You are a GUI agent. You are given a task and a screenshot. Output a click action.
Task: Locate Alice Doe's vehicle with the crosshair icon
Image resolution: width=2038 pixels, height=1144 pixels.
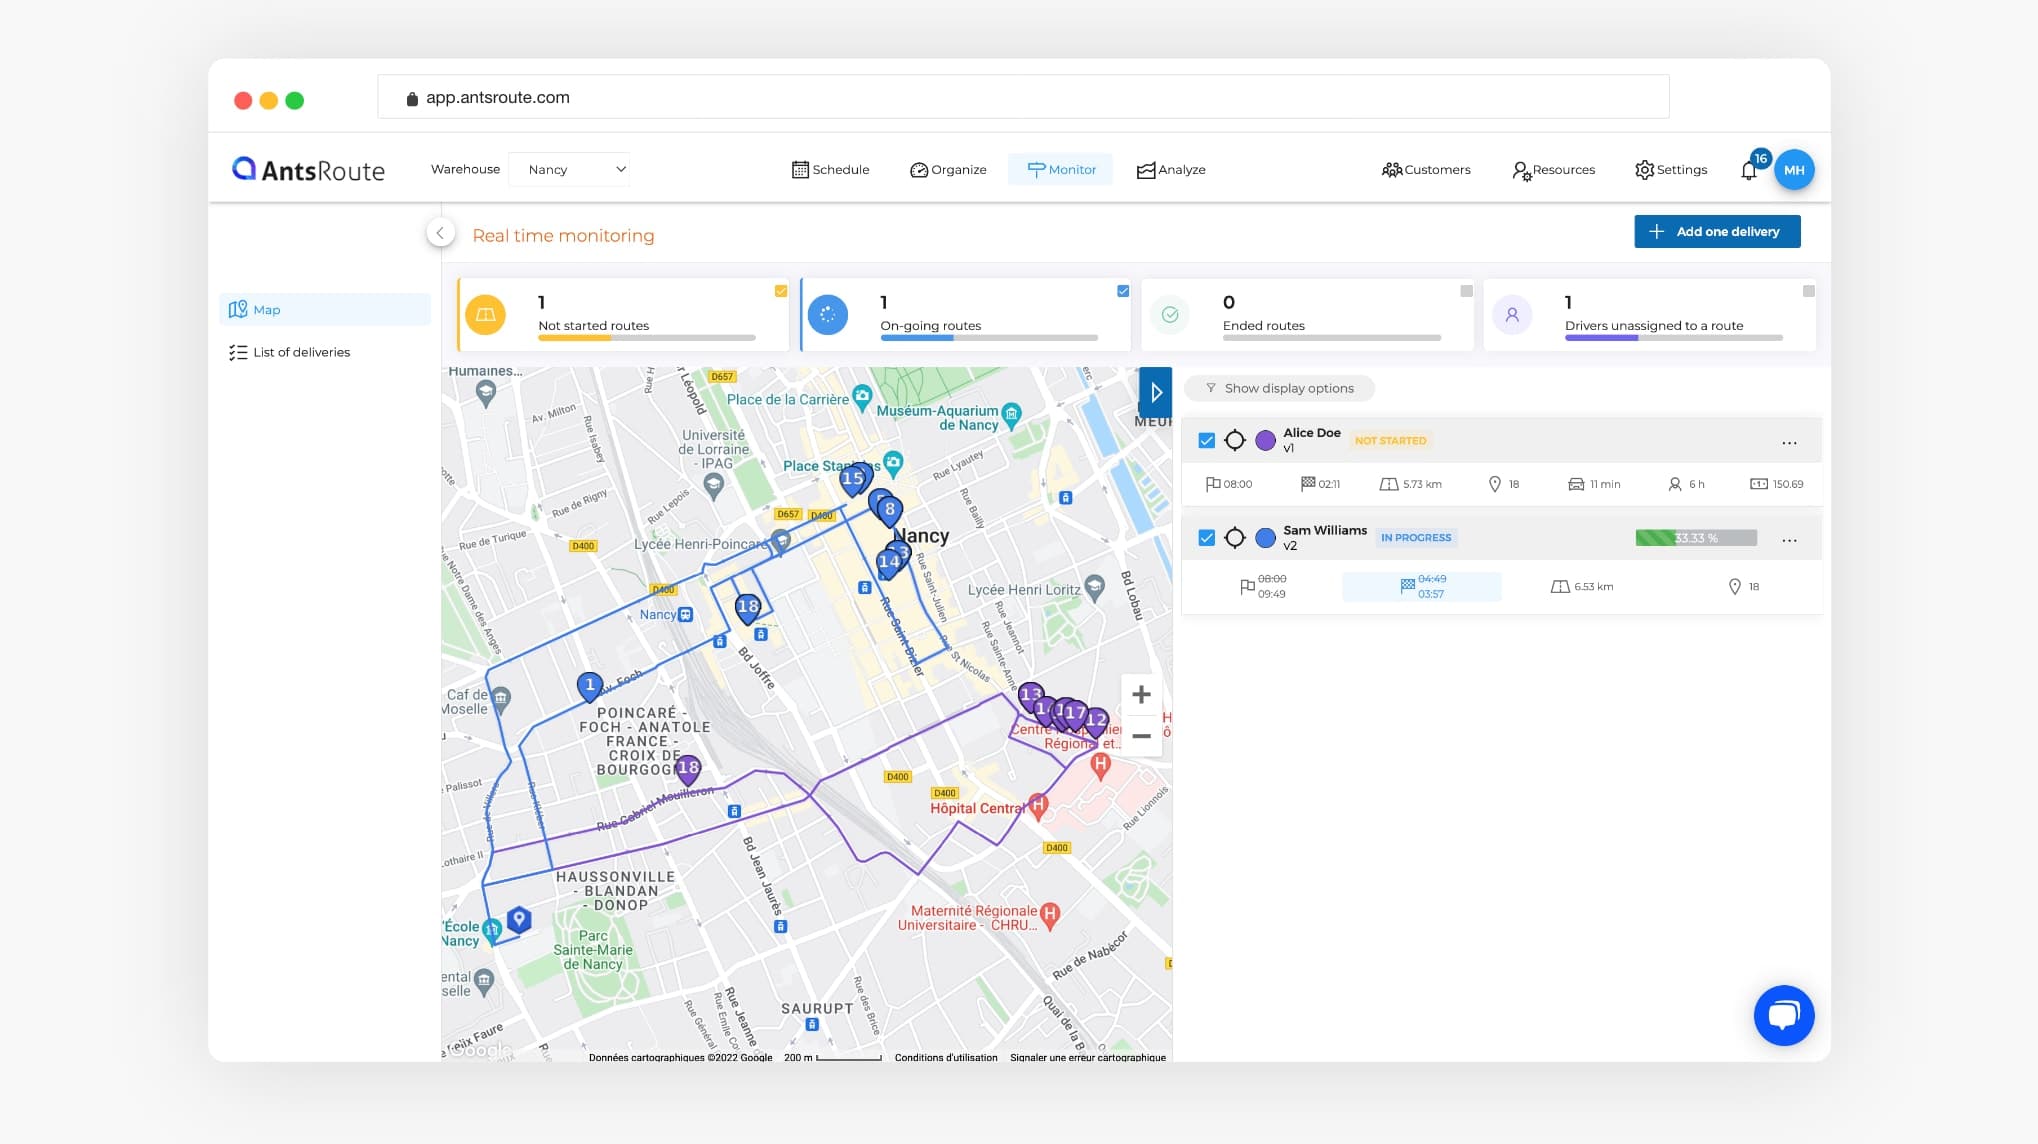(1235, 440)
